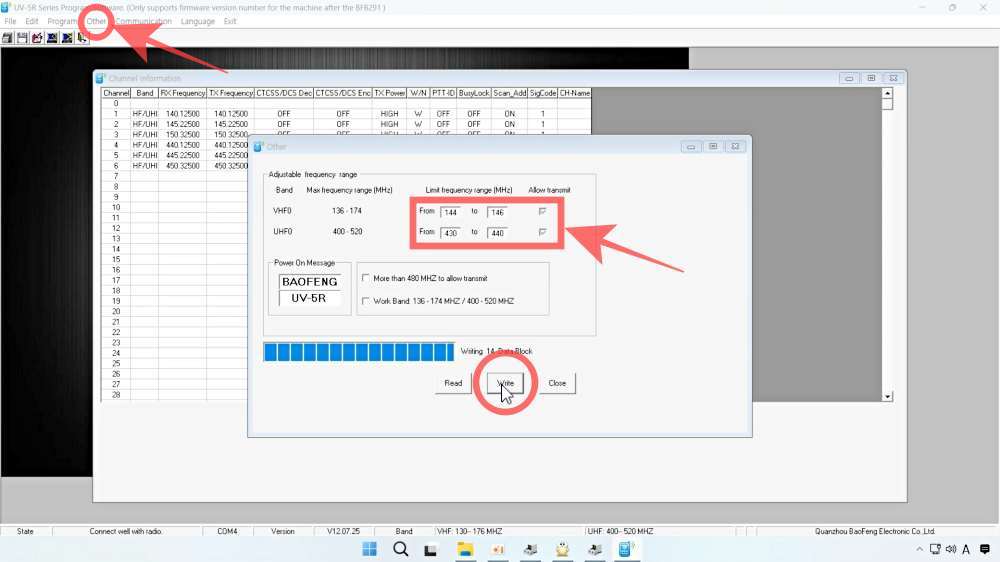Open the Windows Start menu
Viewport: 1000px width, 562px height.
369,549
